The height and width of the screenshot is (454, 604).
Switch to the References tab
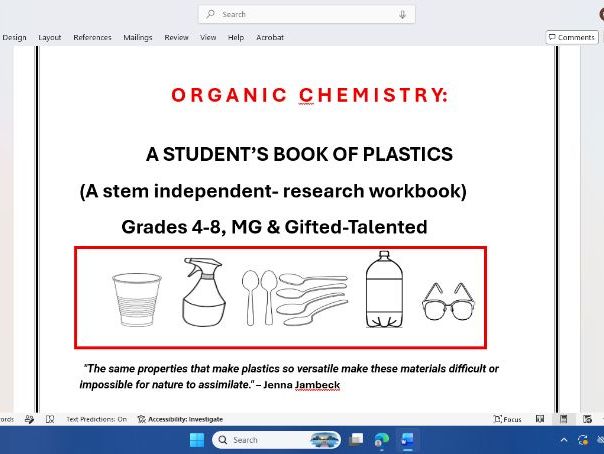pyautogui.click(x=92, y=37)
